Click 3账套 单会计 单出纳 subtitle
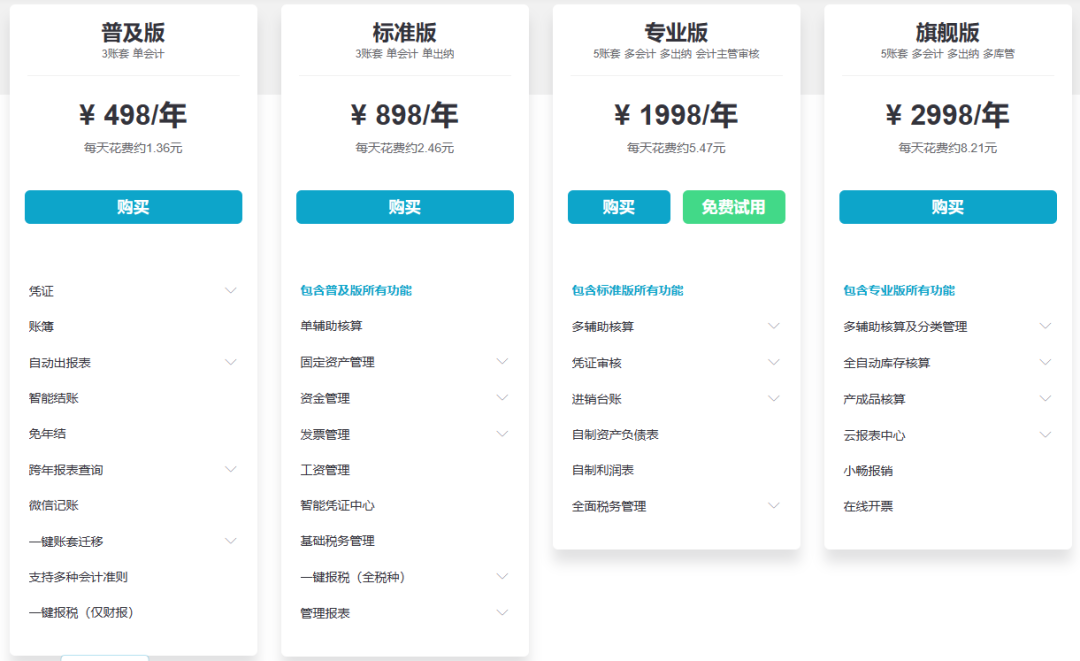Image resolution: width=1080 pixels, height=661 pixels. click(404, 54)
